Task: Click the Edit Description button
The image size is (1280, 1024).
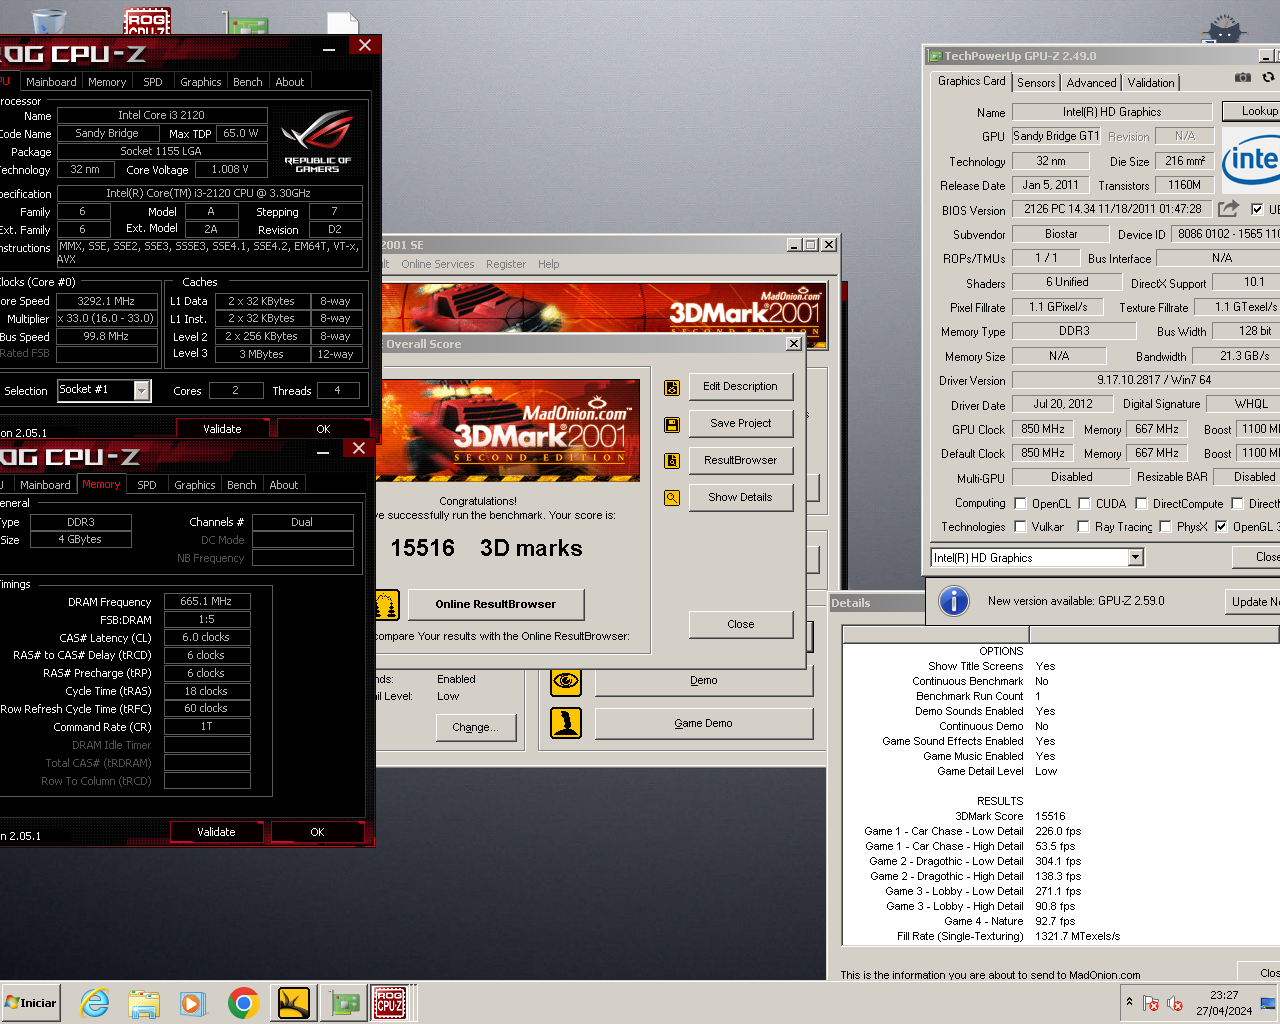Action: (741, 386)
